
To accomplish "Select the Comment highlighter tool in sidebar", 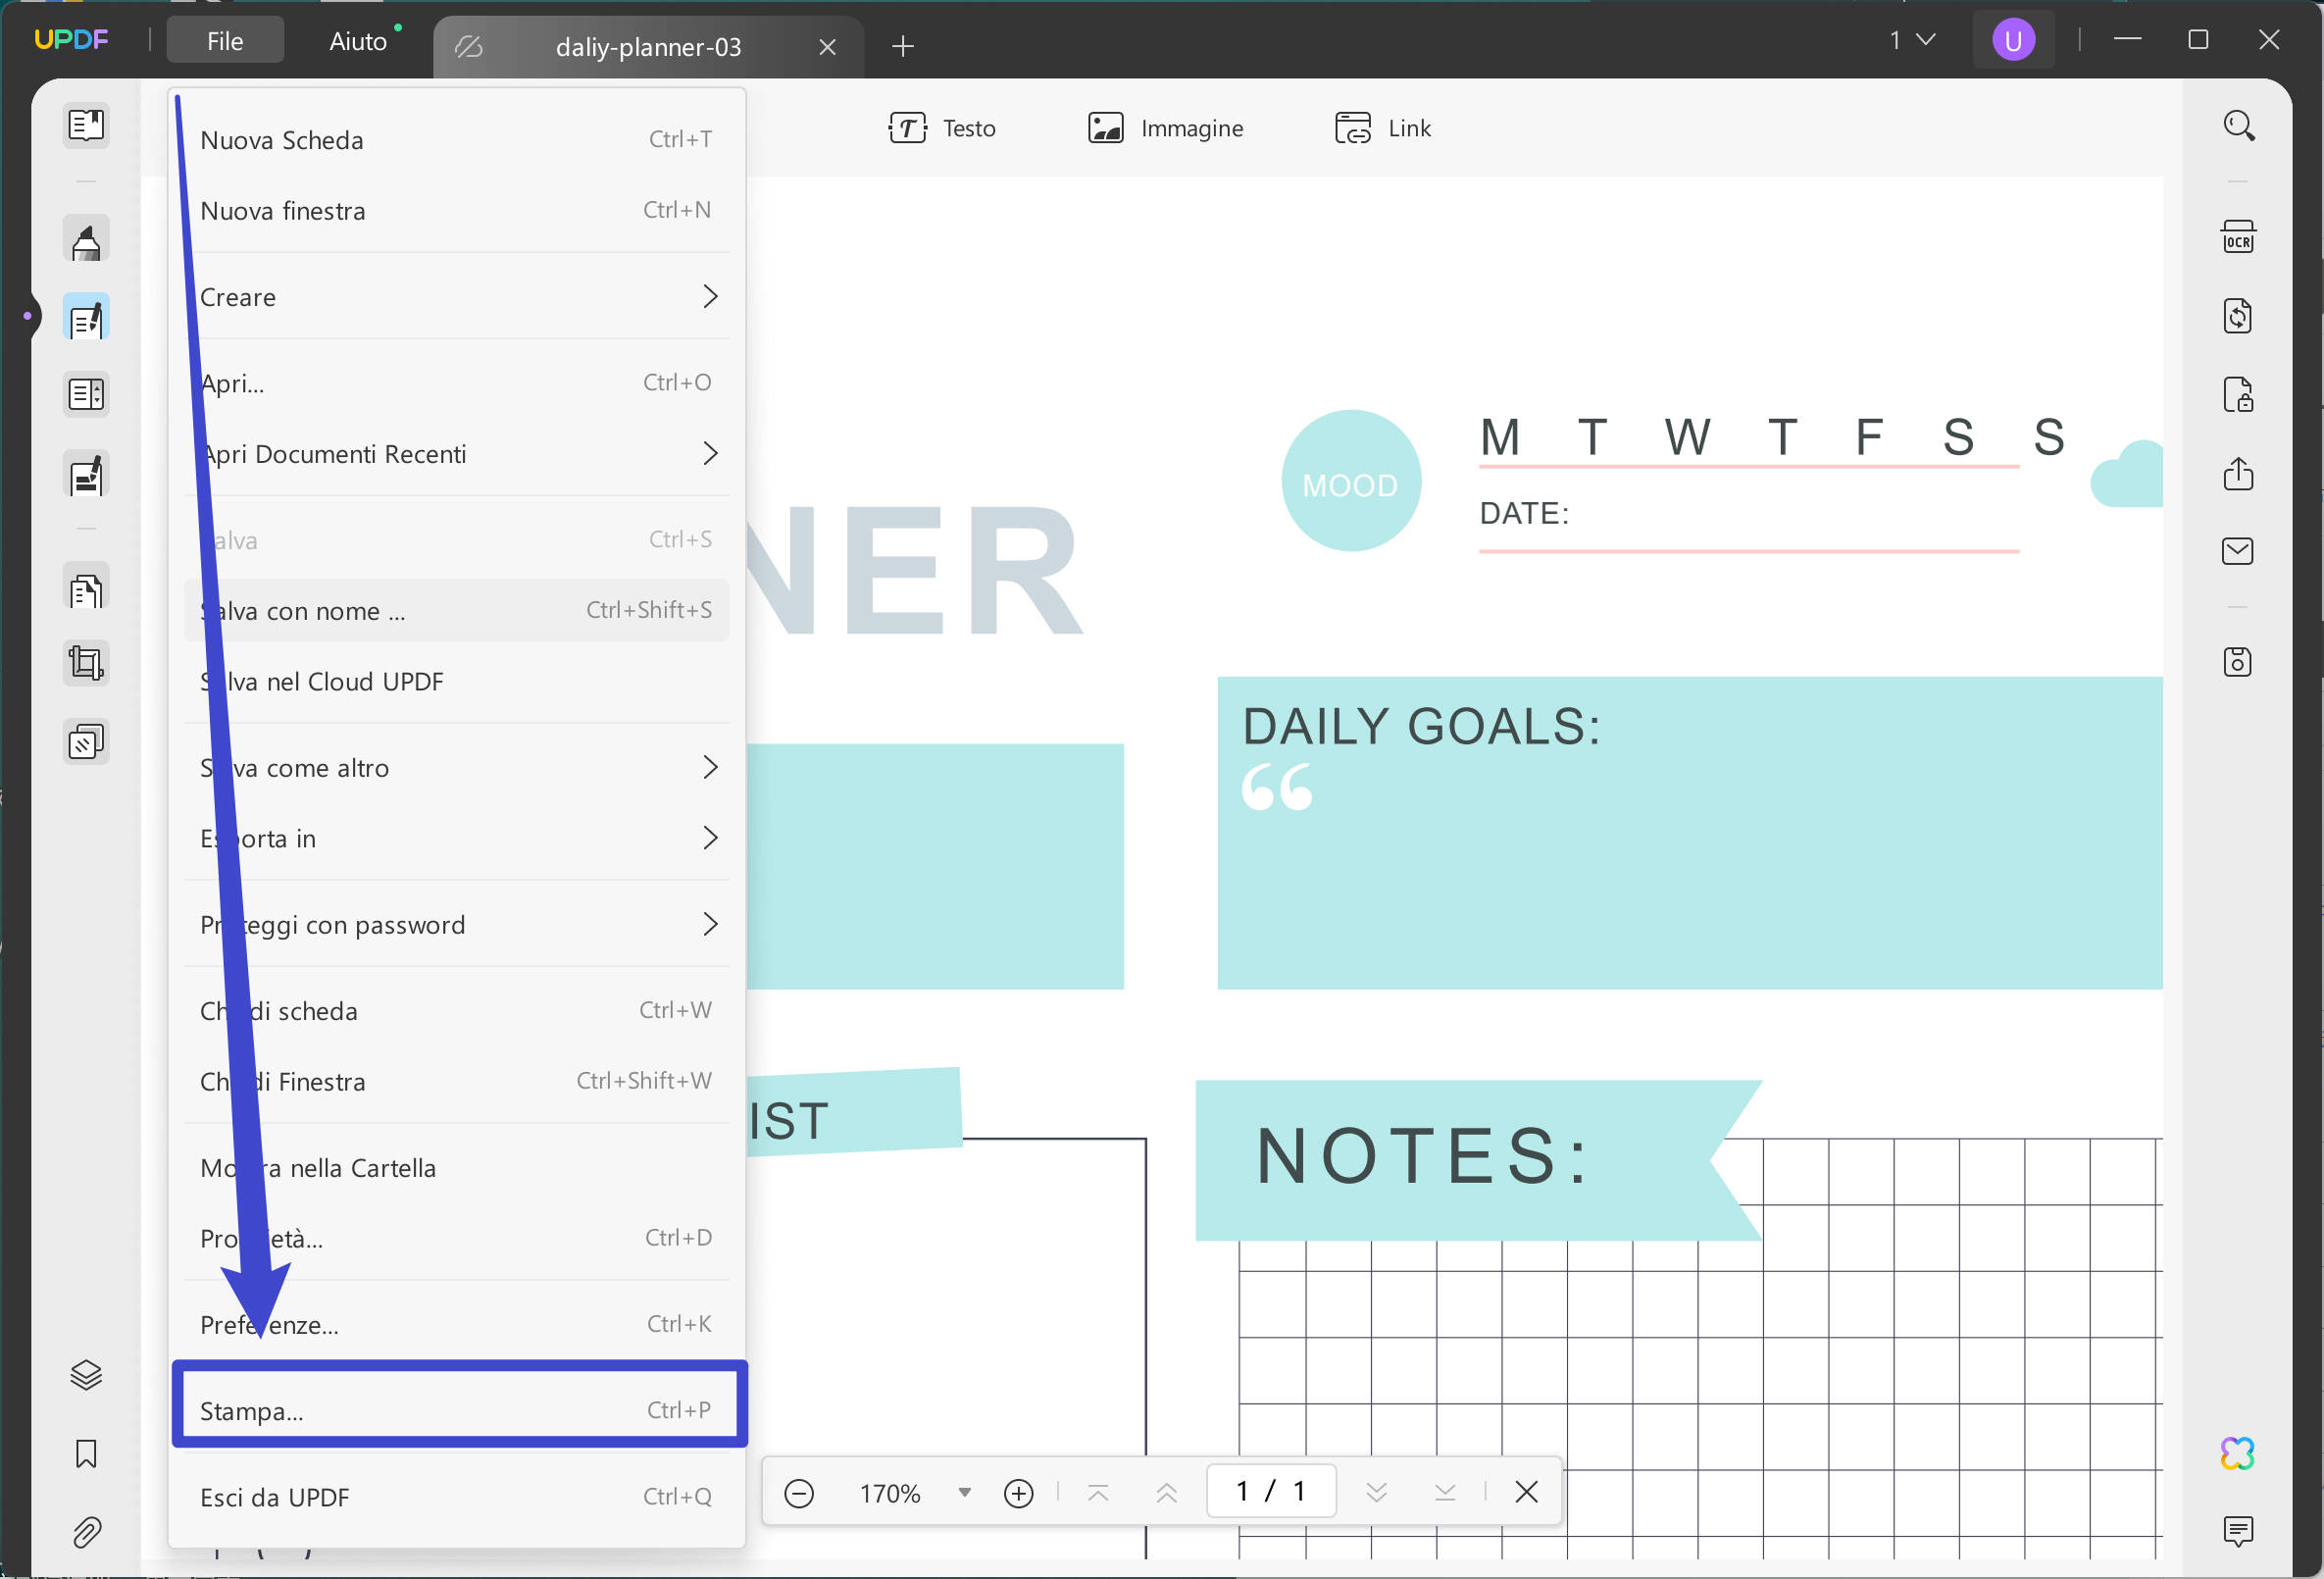I will point(86,240).
